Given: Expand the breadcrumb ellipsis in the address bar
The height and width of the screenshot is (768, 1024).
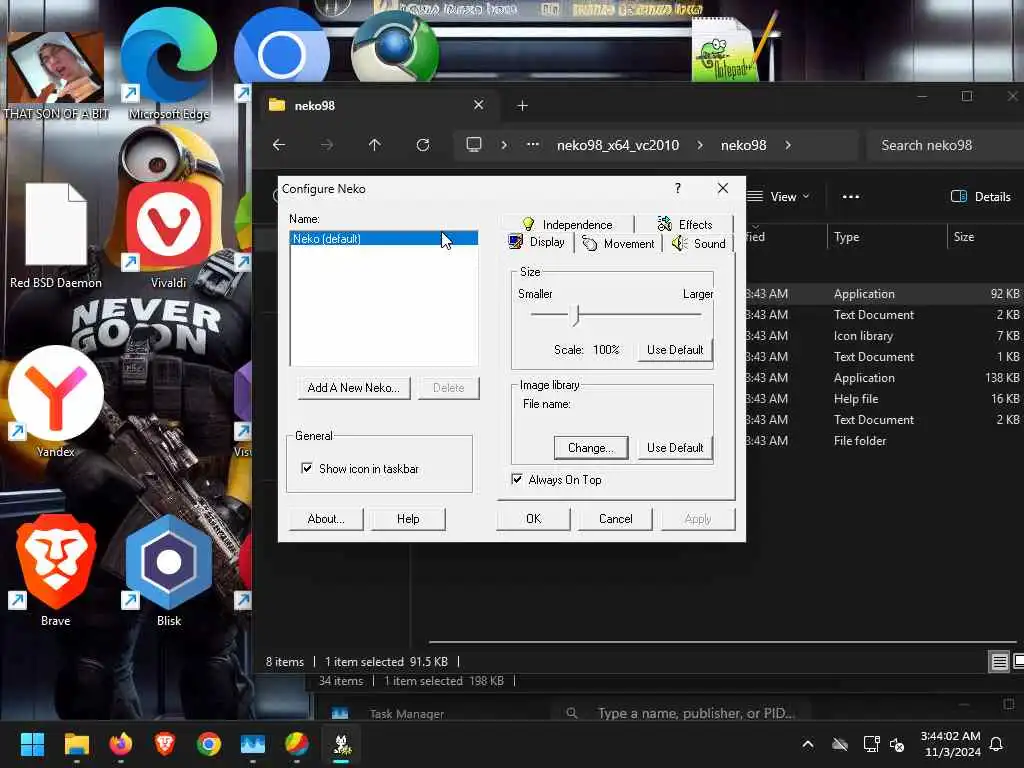Looking at the screenshot, I should 533,145.
